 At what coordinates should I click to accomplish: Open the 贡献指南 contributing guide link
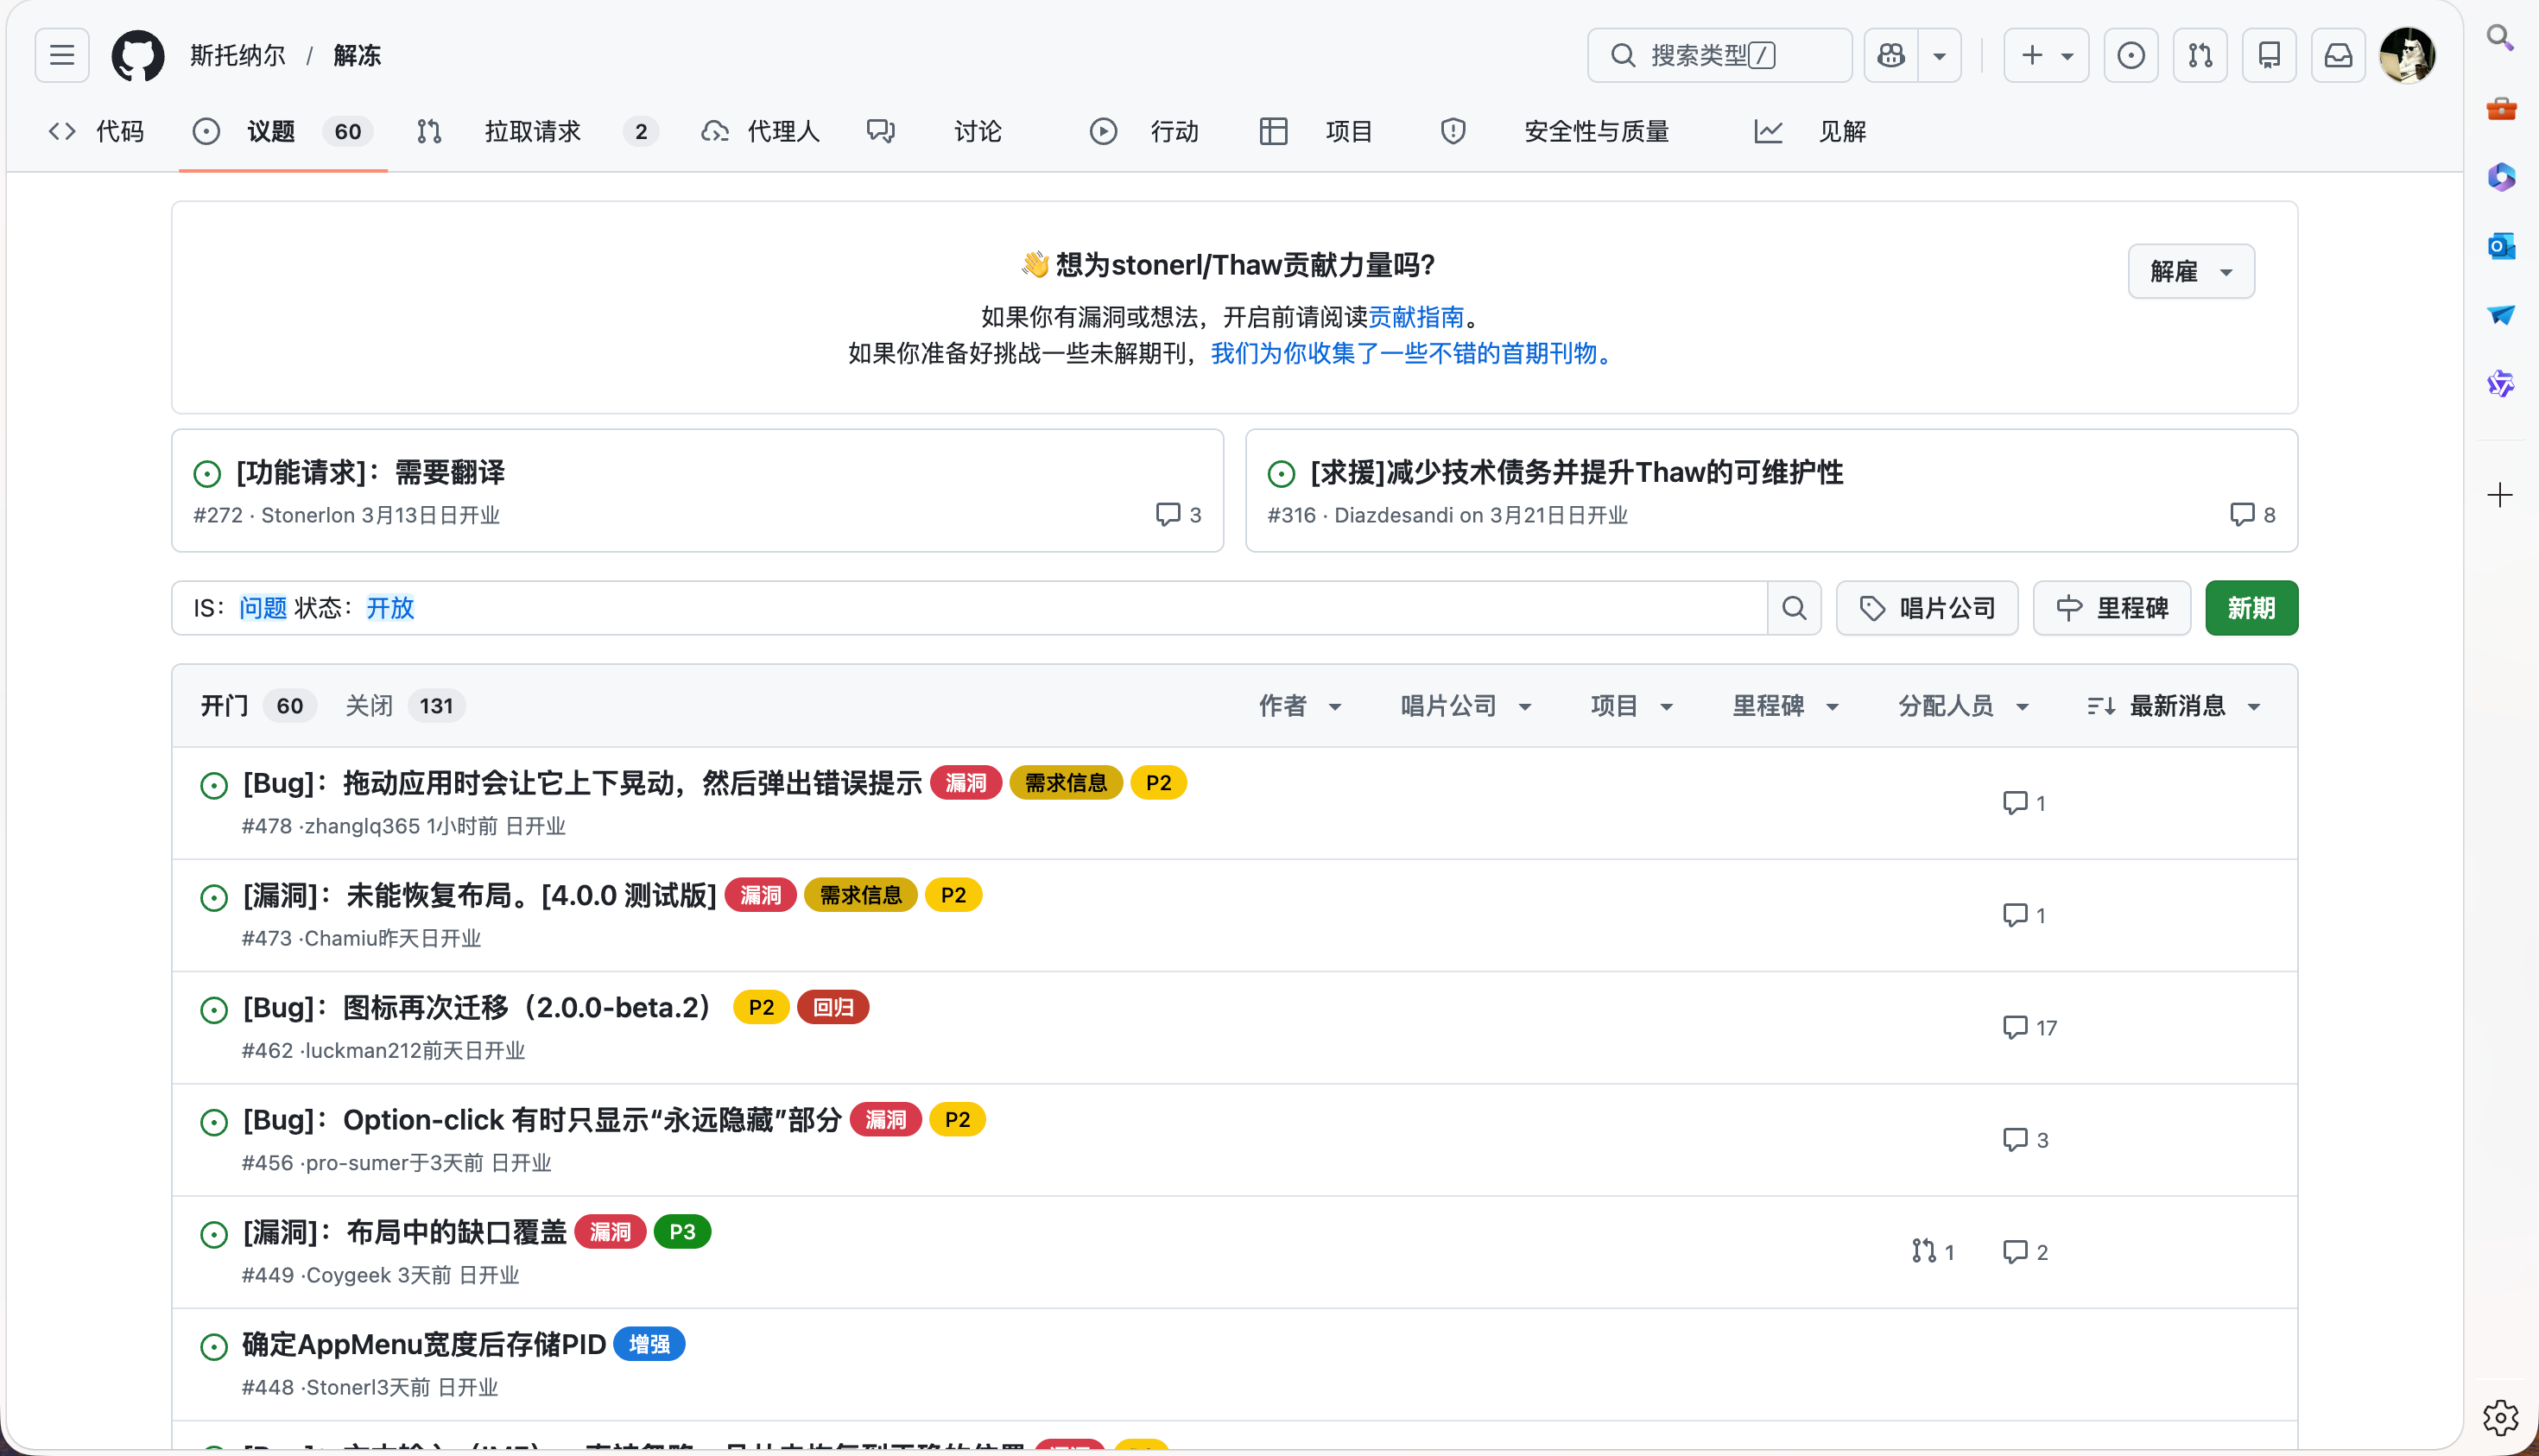[x=1415, y=317]
